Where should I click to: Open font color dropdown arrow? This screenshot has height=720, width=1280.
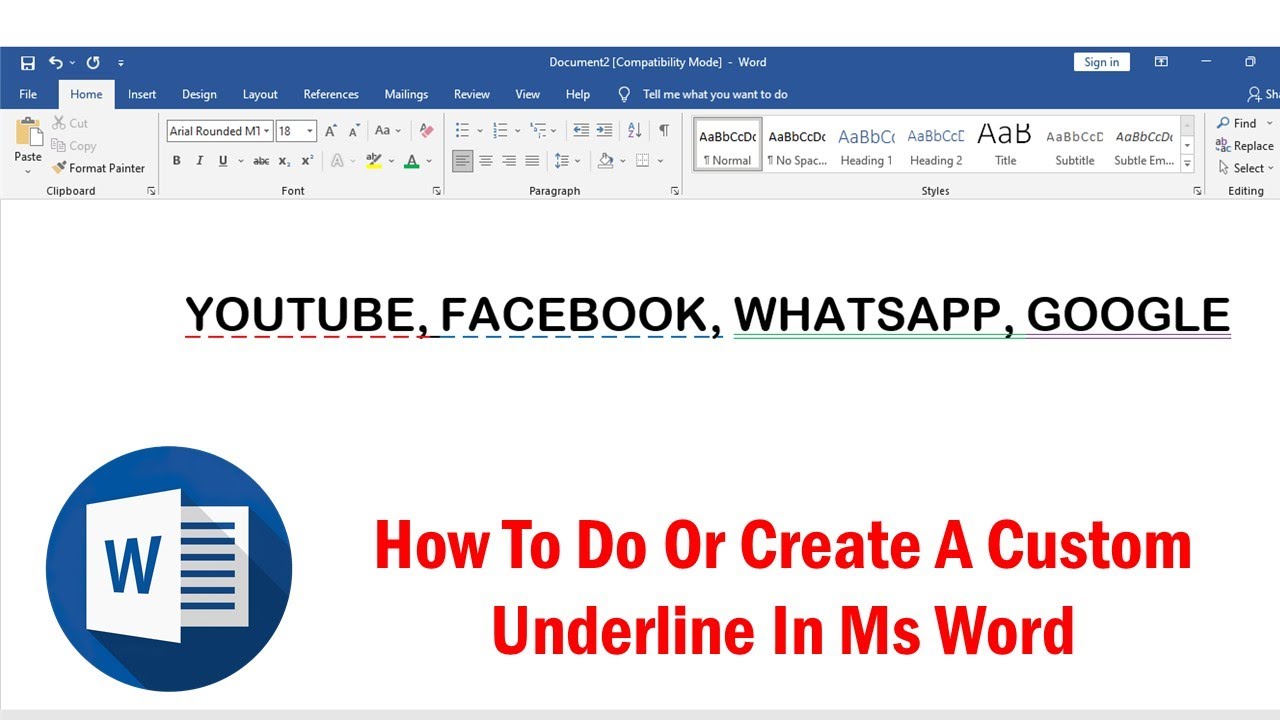430,161
